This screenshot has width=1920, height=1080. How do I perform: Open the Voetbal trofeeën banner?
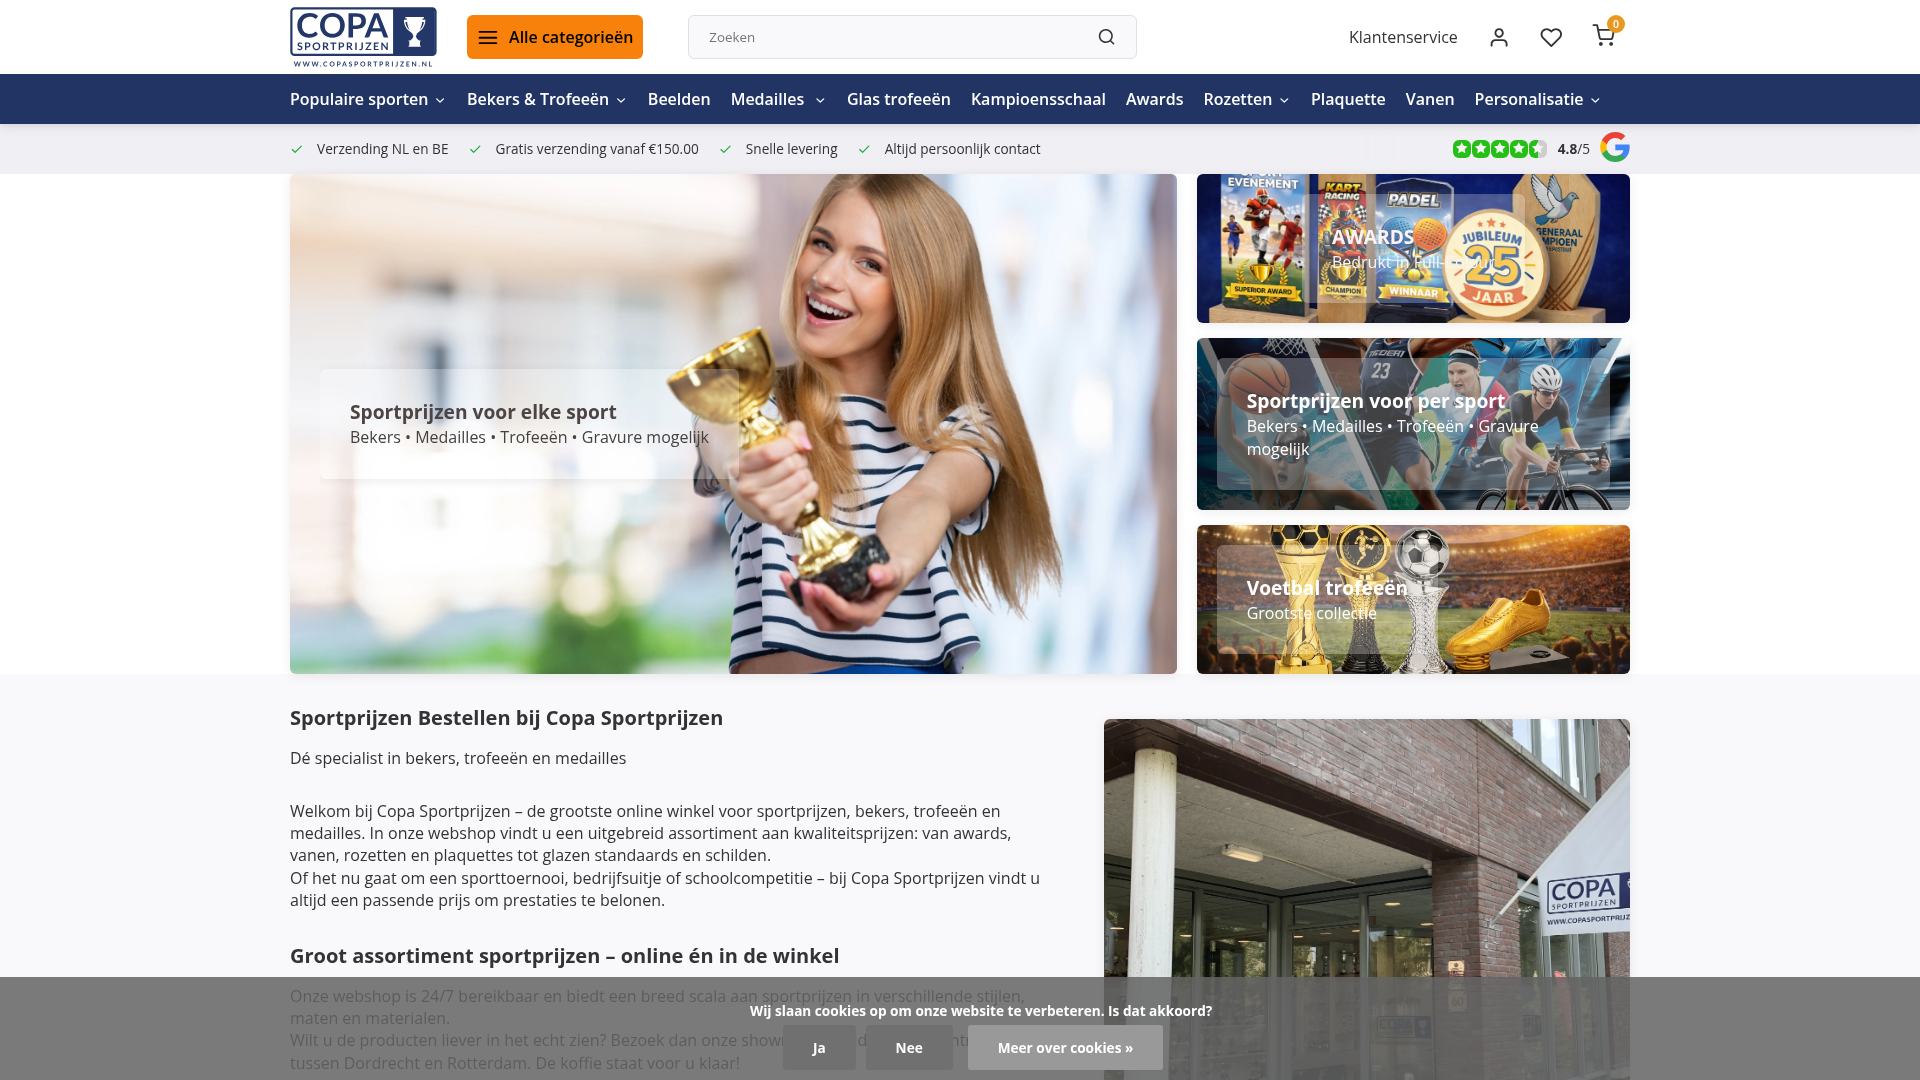pos(1413,599)
